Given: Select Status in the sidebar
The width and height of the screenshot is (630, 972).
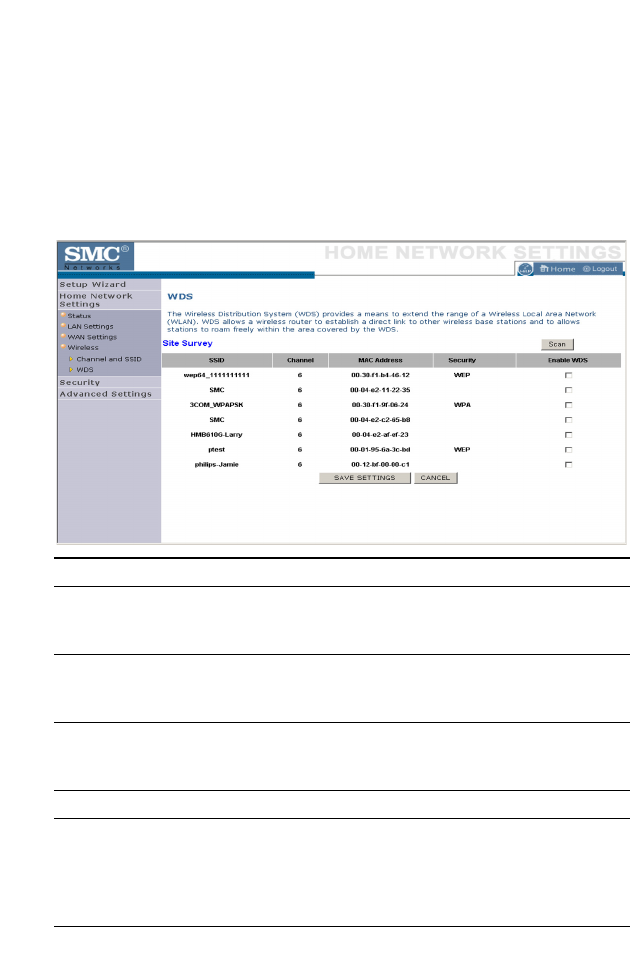Looking at the screenshot, I should tap(79, 316).
